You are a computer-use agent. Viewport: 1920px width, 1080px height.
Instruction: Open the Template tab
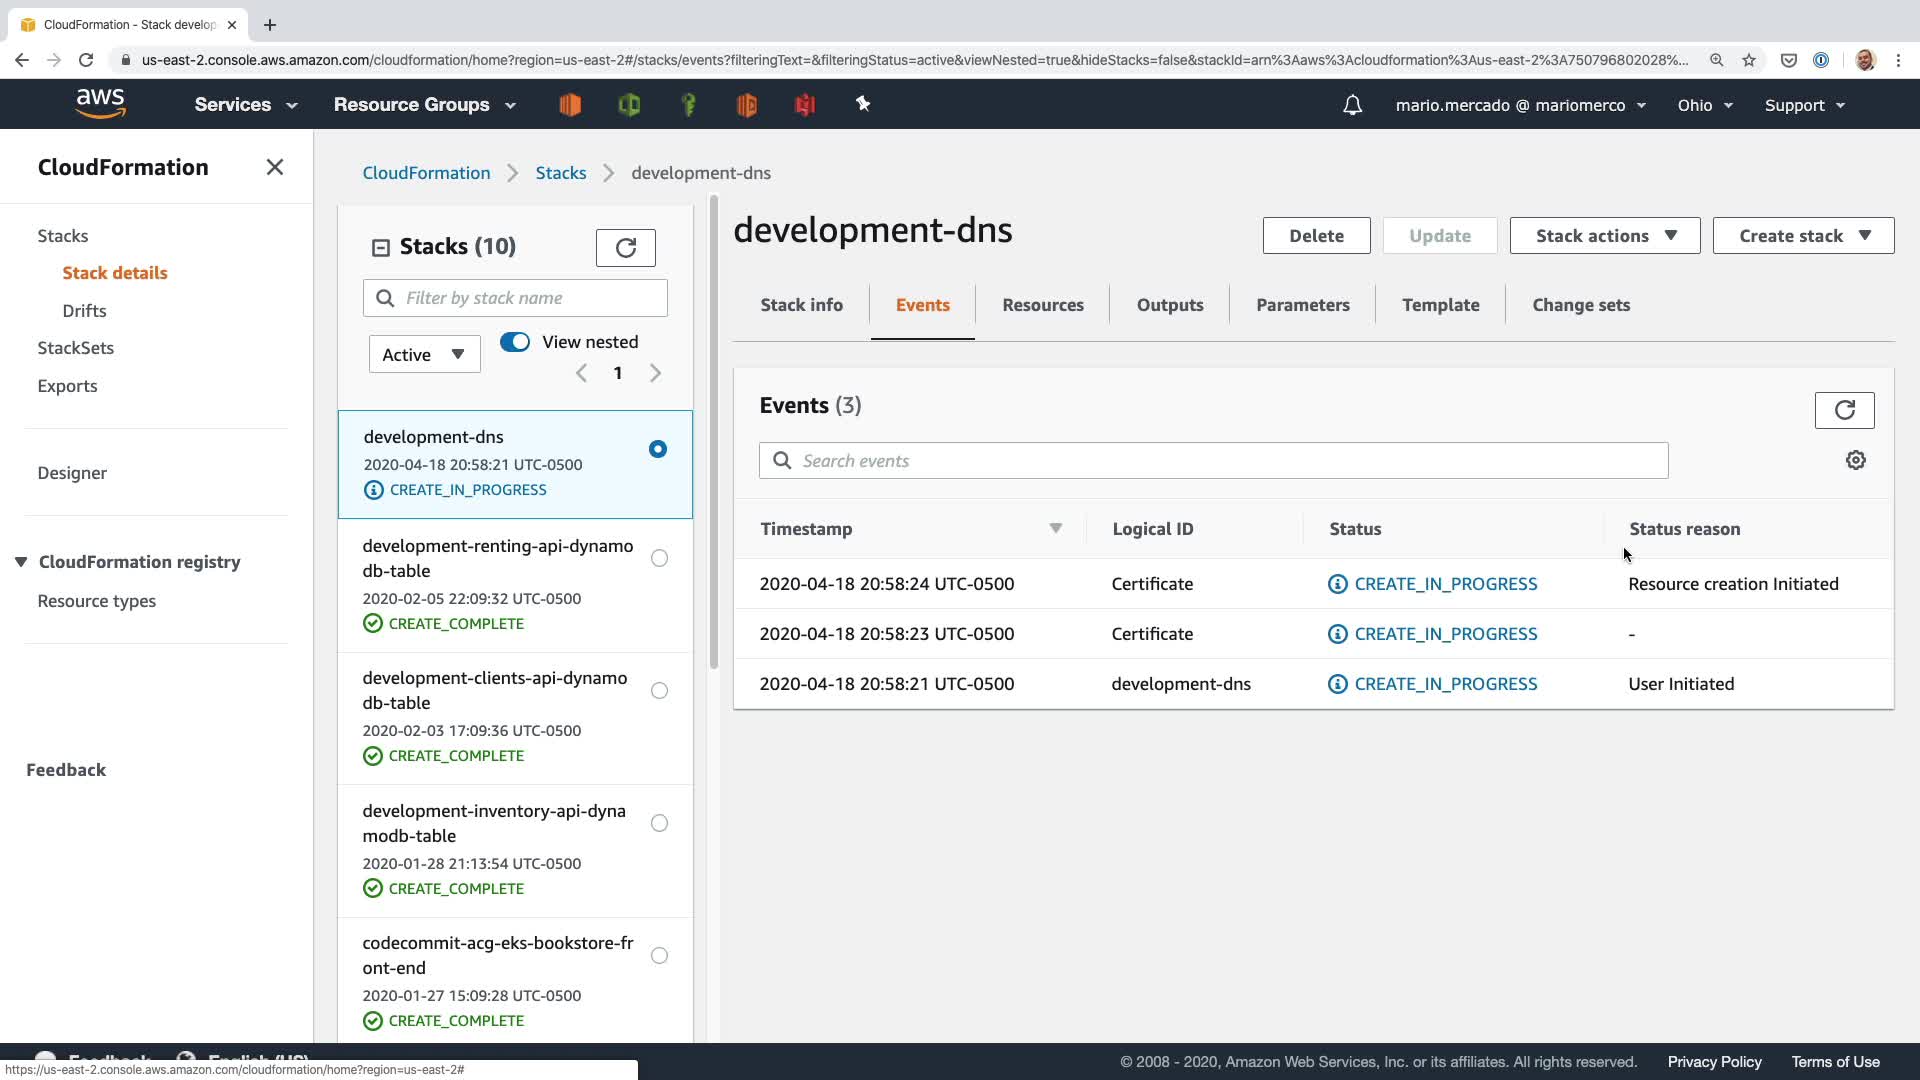click(x=1440, y=305)
